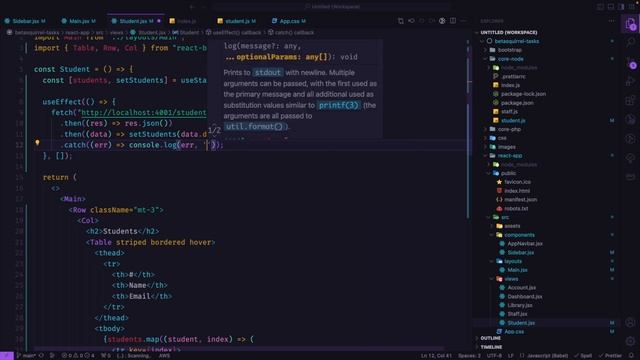
Task: Expand the TIMELINE section
Action: click(x=491, y=347)
